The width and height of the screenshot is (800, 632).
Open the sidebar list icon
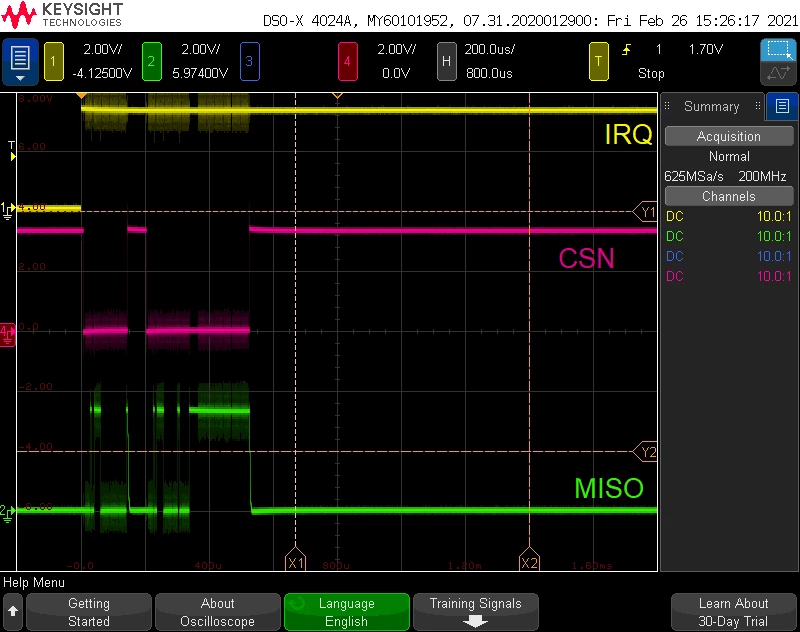click(782, 106)
